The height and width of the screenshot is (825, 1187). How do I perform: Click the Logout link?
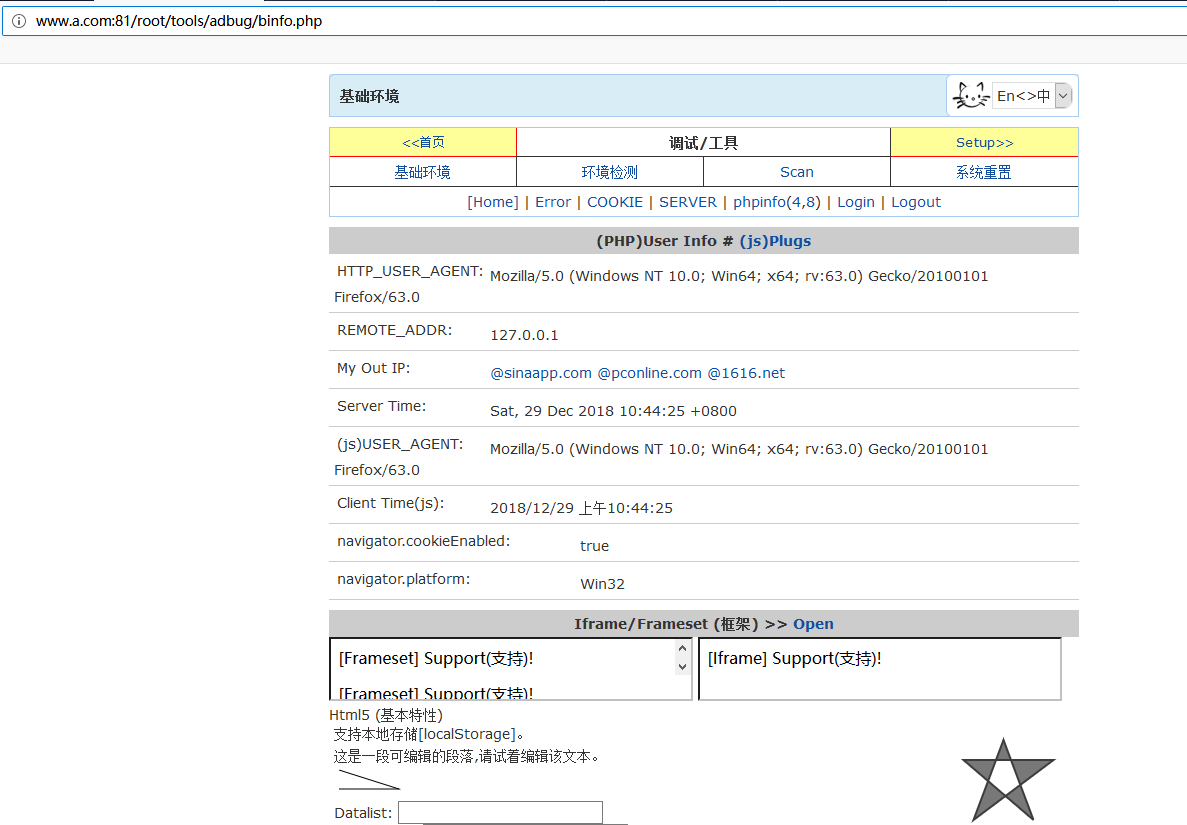coord(916,202)
